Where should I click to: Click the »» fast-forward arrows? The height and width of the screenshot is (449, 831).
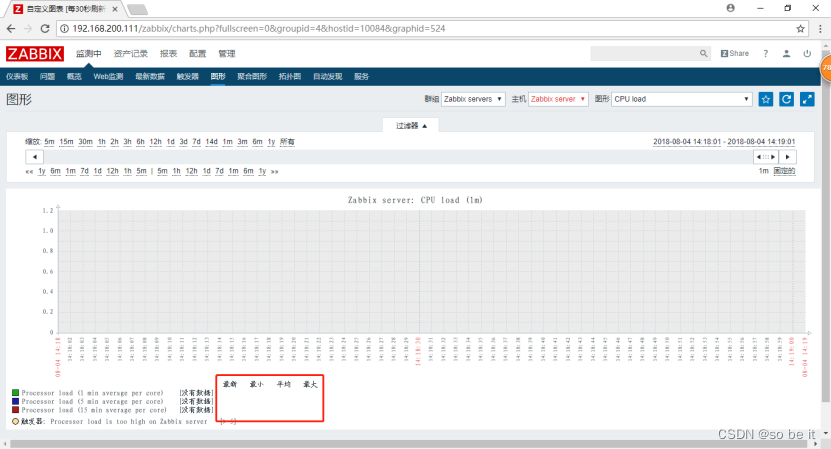click(275, 171)
